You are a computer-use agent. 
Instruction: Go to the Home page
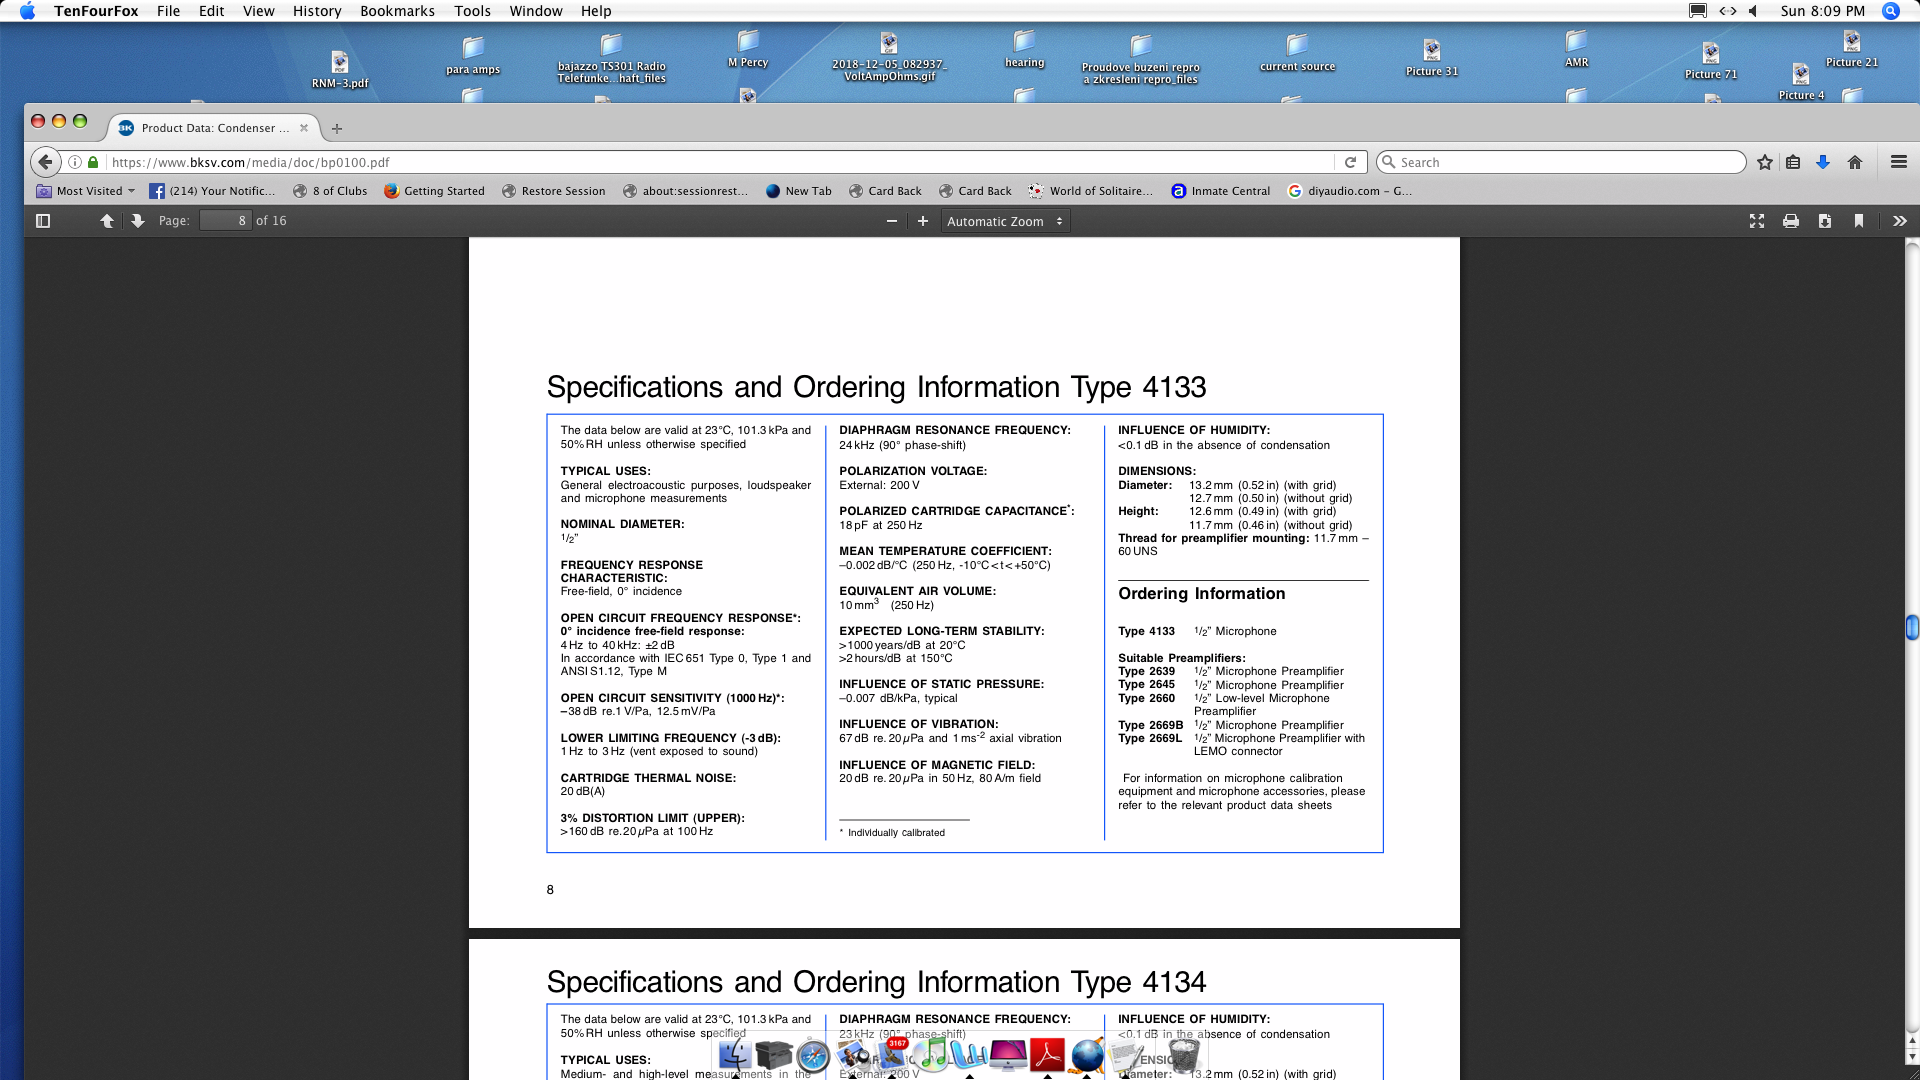click(x=1855, y=162)
